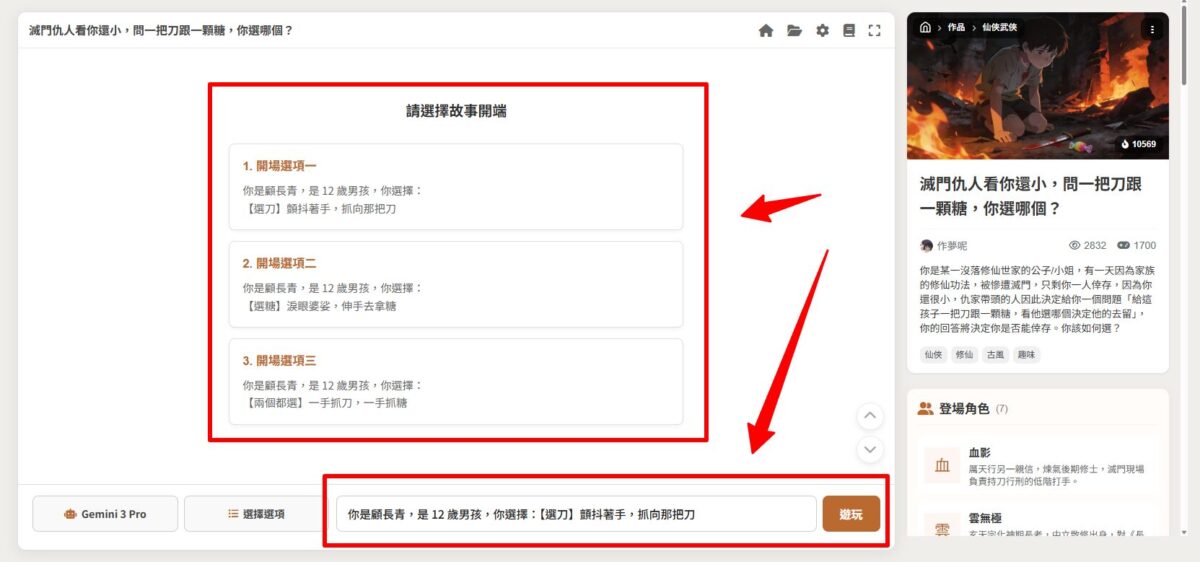Screen dimensions: 1200x562
Task: Click the 作品 breadcrumb link
Action: [x=956, y=28]
